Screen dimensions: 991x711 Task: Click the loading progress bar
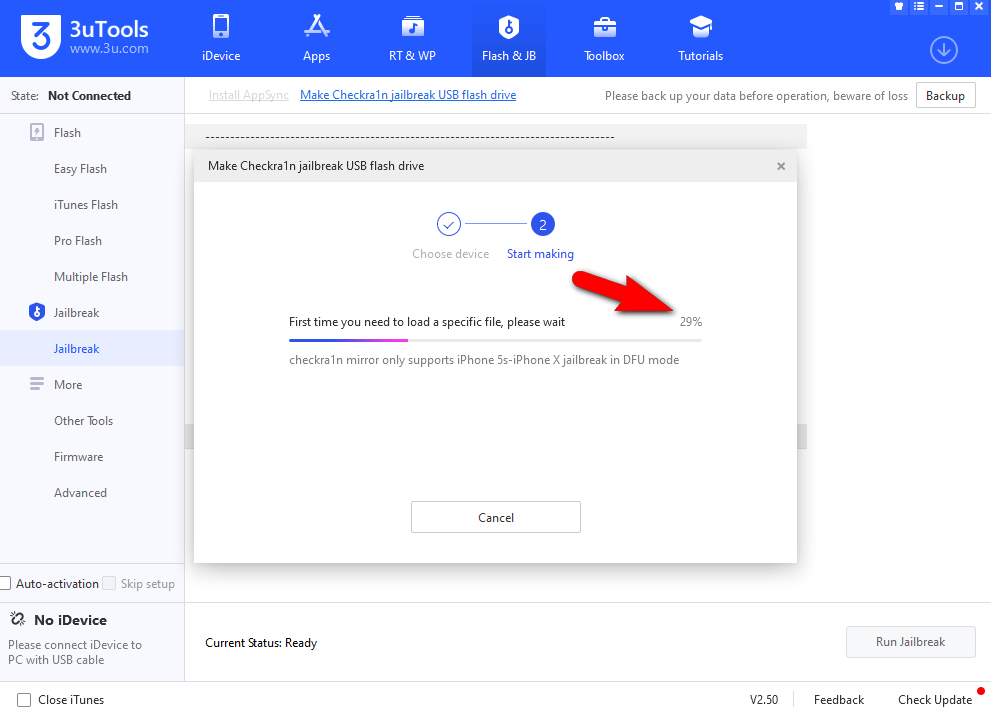(495, 340)
